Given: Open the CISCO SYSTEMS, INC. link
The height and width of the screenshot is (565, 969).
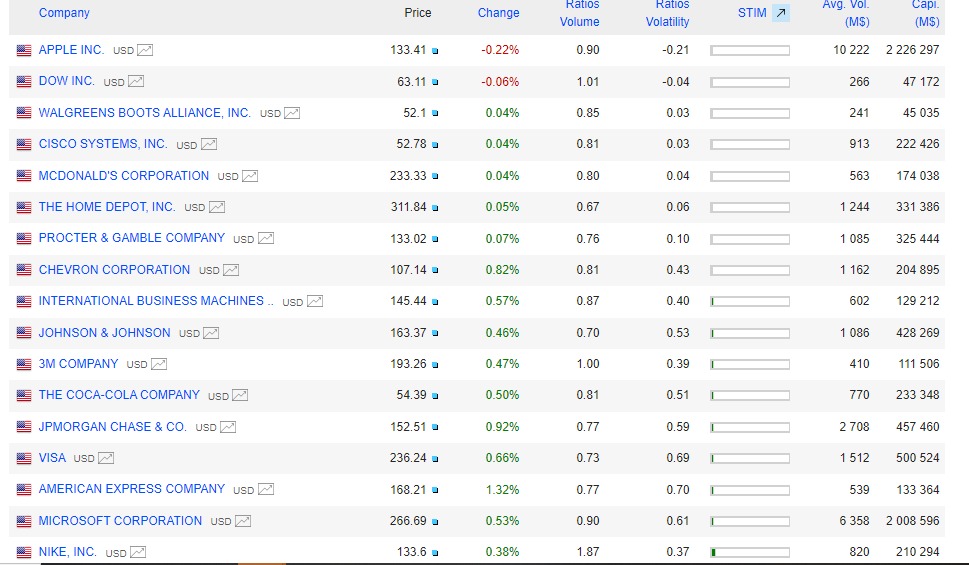Looking at the screenshot, I should 103,144.
